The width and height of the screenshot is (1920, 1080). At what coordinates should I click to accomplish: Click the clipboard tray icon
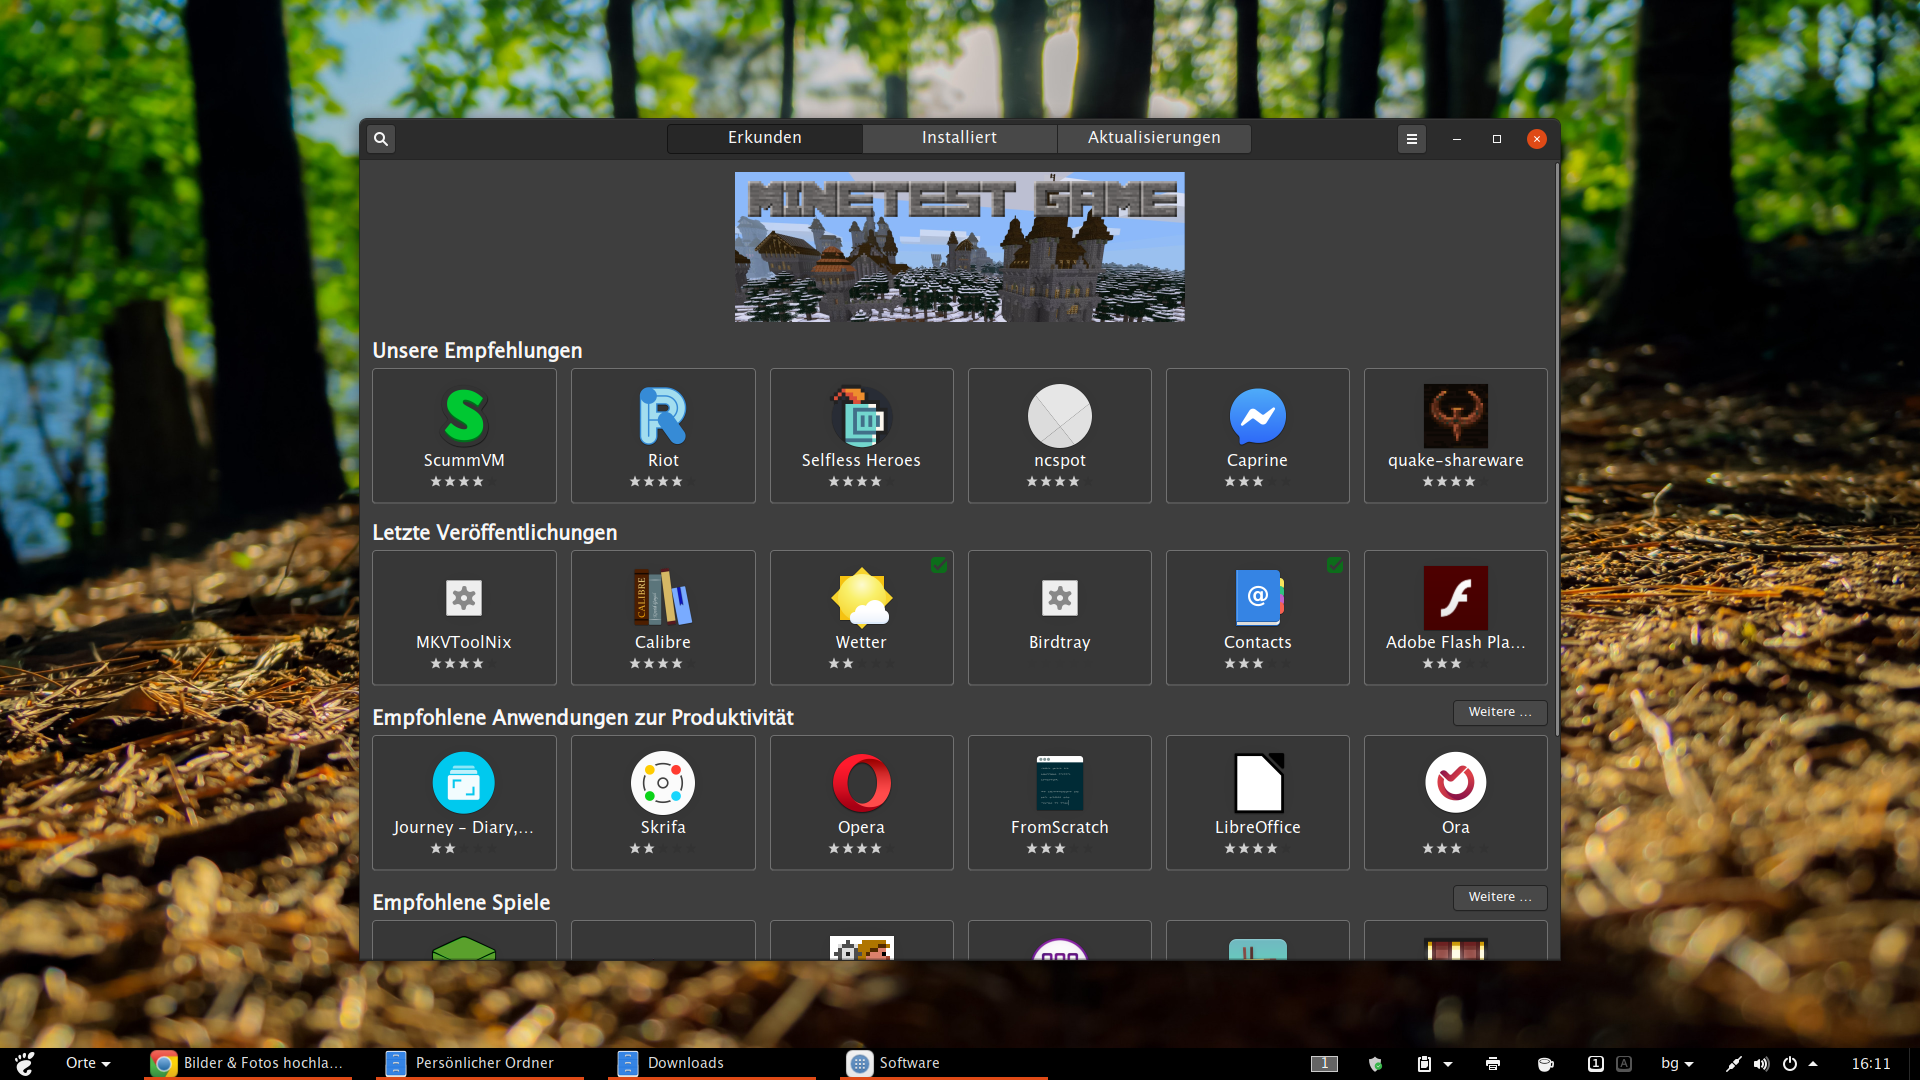click(1424, 1064)
